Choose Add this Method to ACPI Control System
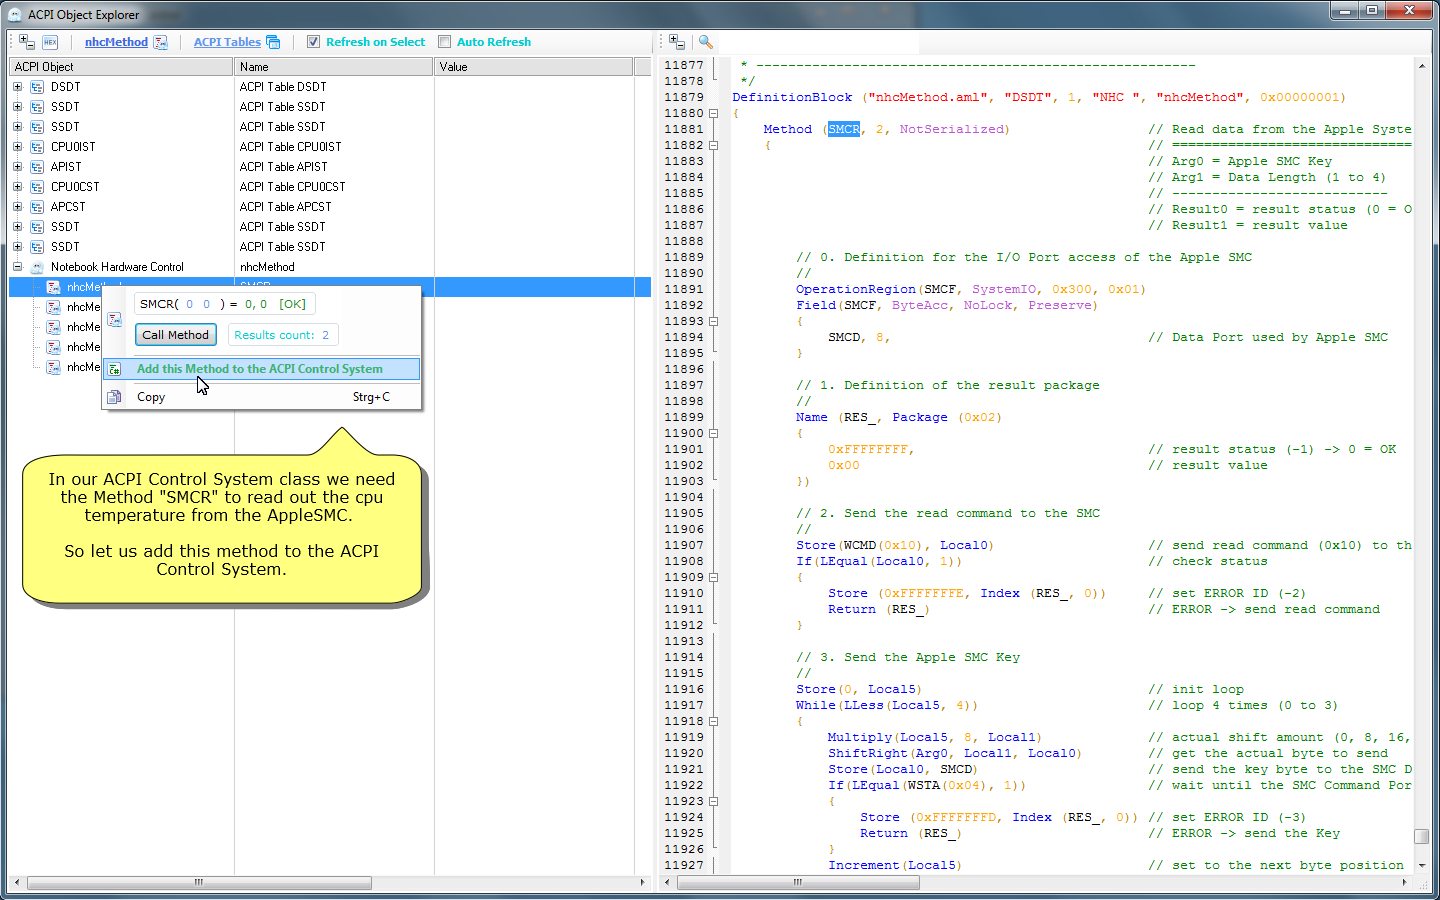Image resolution: width=1440 pixels, height=900 pixels. (260, 369)
